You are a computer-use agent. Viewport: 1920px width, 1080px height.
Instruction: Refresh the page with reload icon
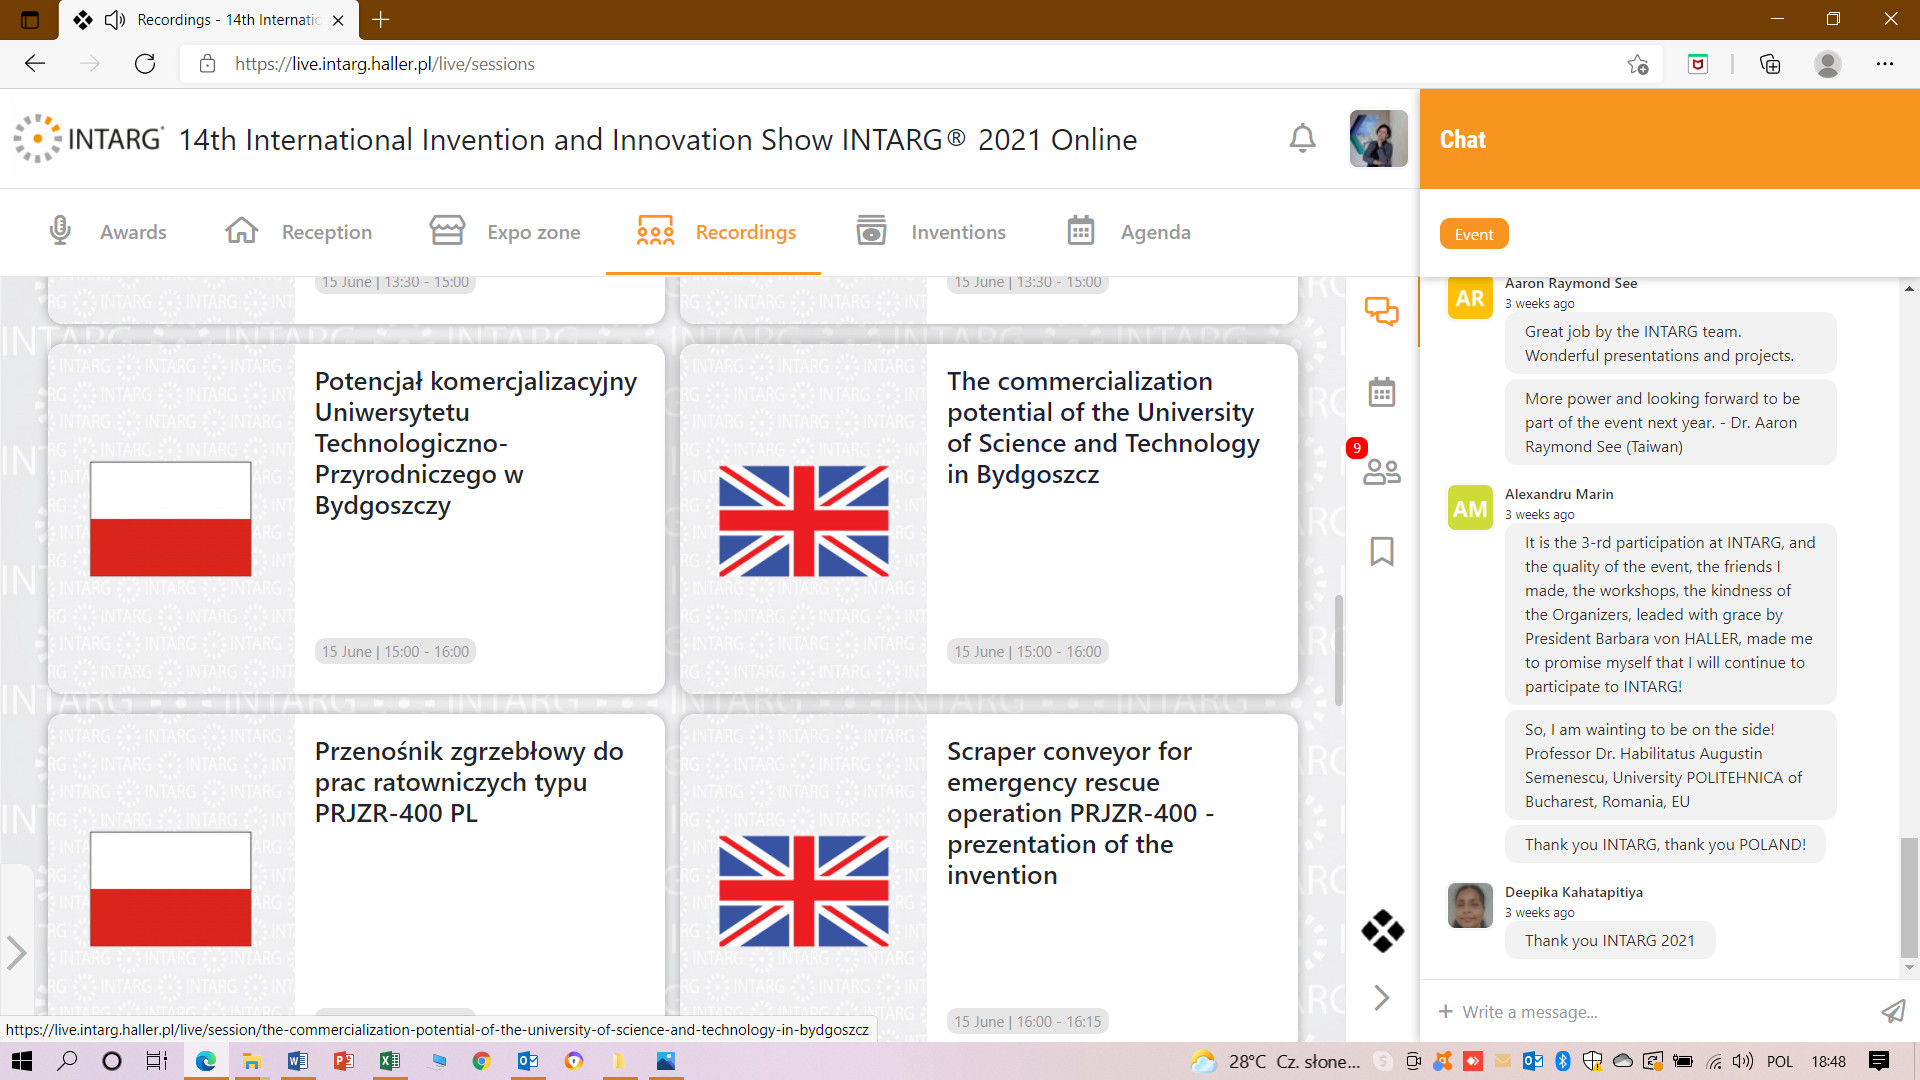[x=145, y=64]
